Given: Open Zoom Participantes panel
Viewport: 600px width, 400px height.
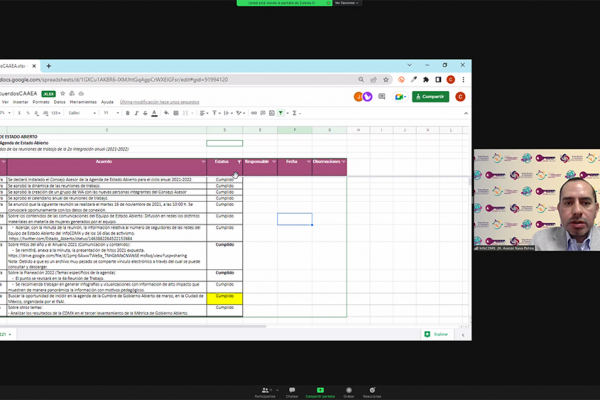Looking at the screenshot, I should [x=265, y=392].
